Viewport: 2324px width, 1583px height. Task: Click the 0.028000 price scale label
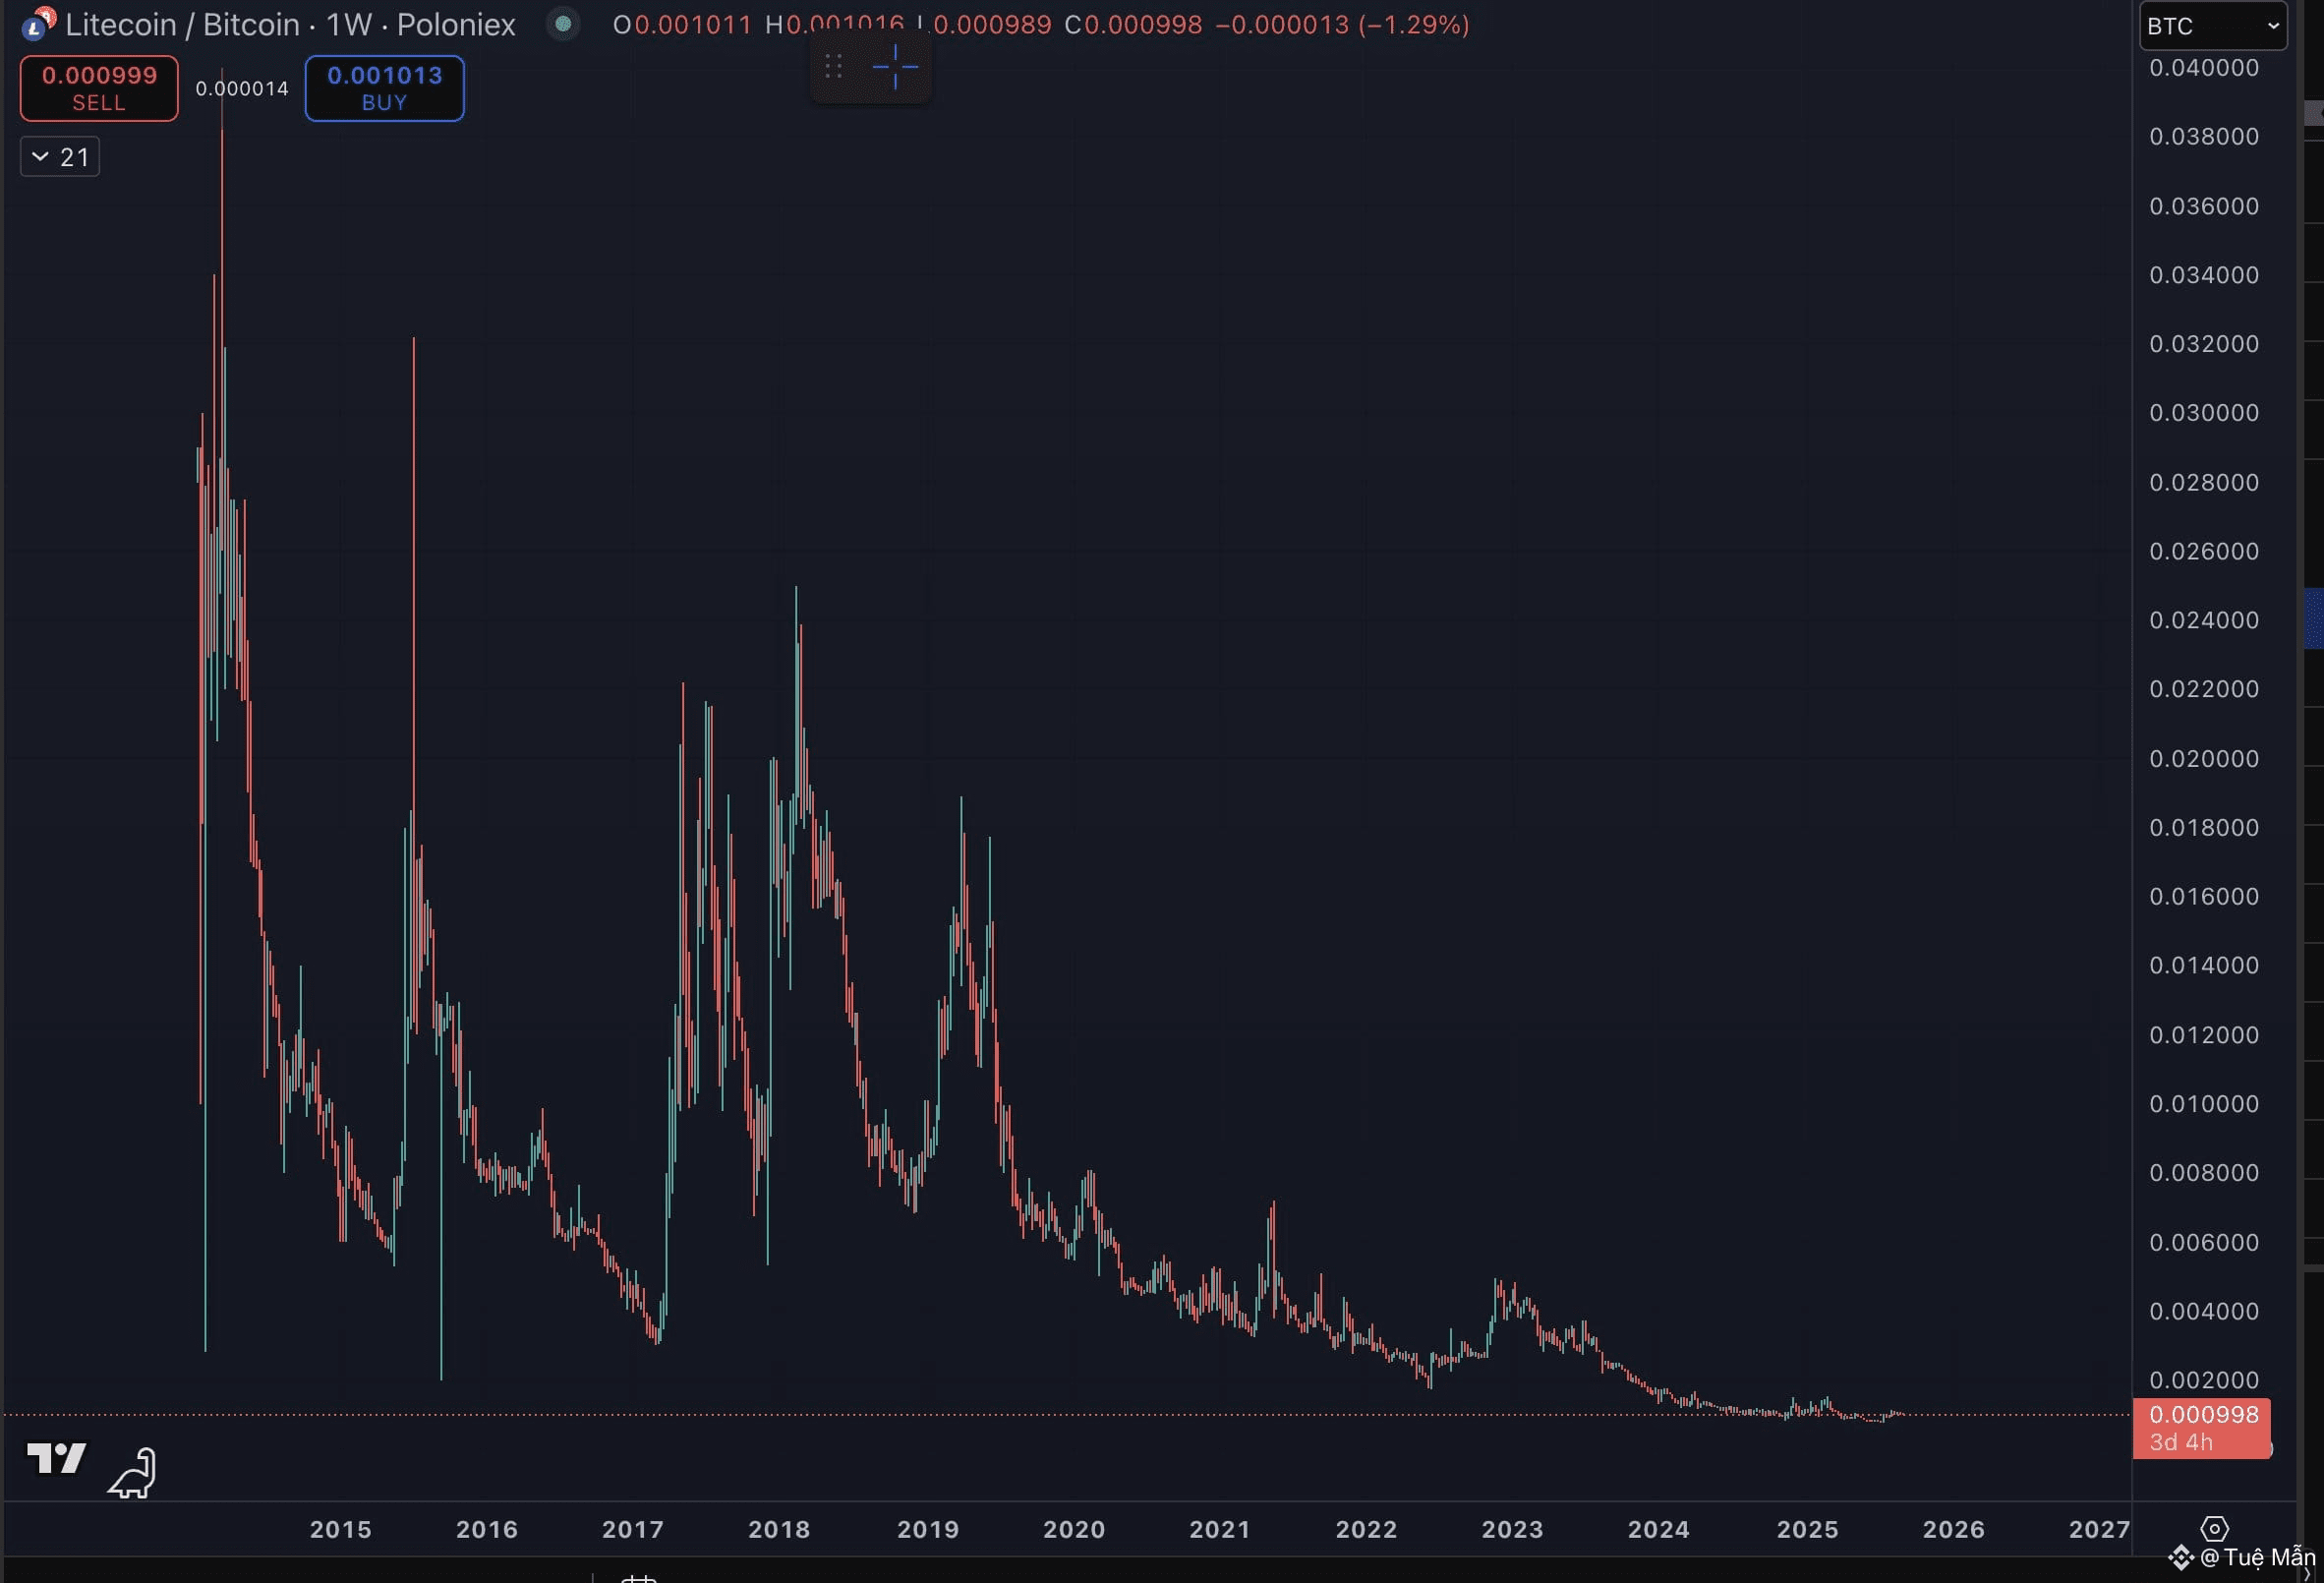pyautogui.click(x=2204, y=483)
